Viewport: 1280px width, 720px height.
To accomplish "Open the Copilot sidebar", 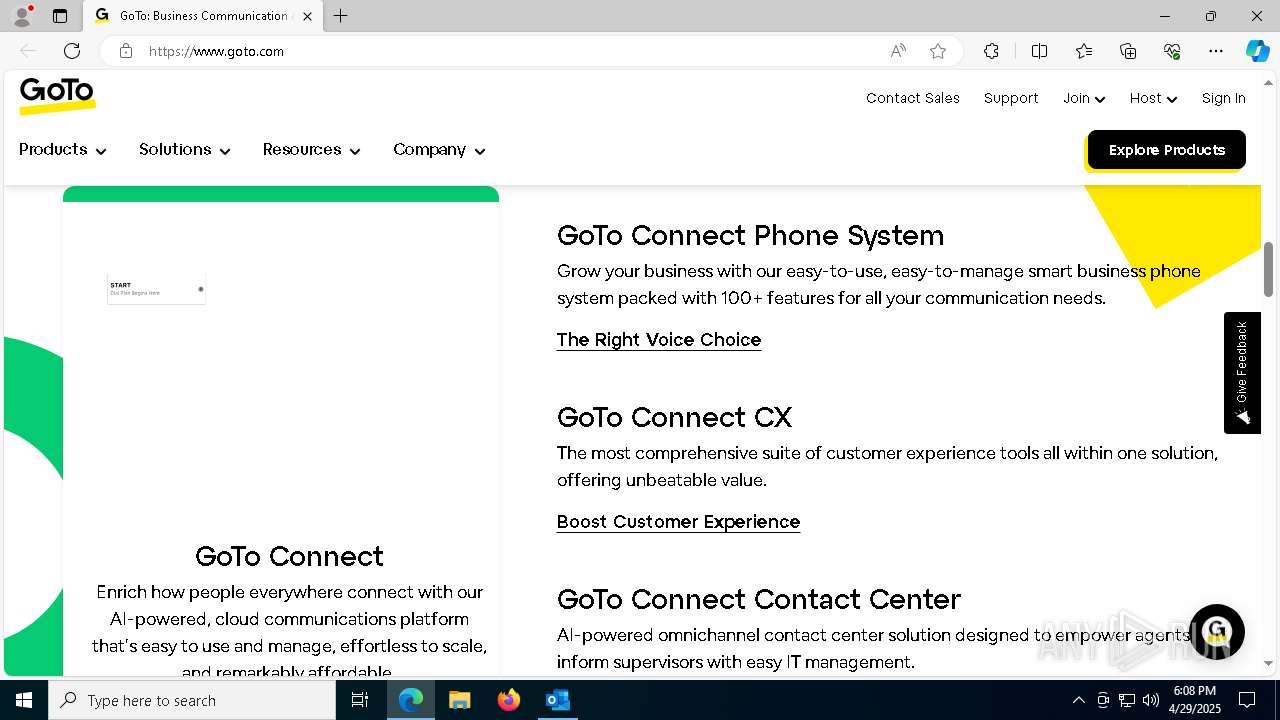I will [1258, 51].
